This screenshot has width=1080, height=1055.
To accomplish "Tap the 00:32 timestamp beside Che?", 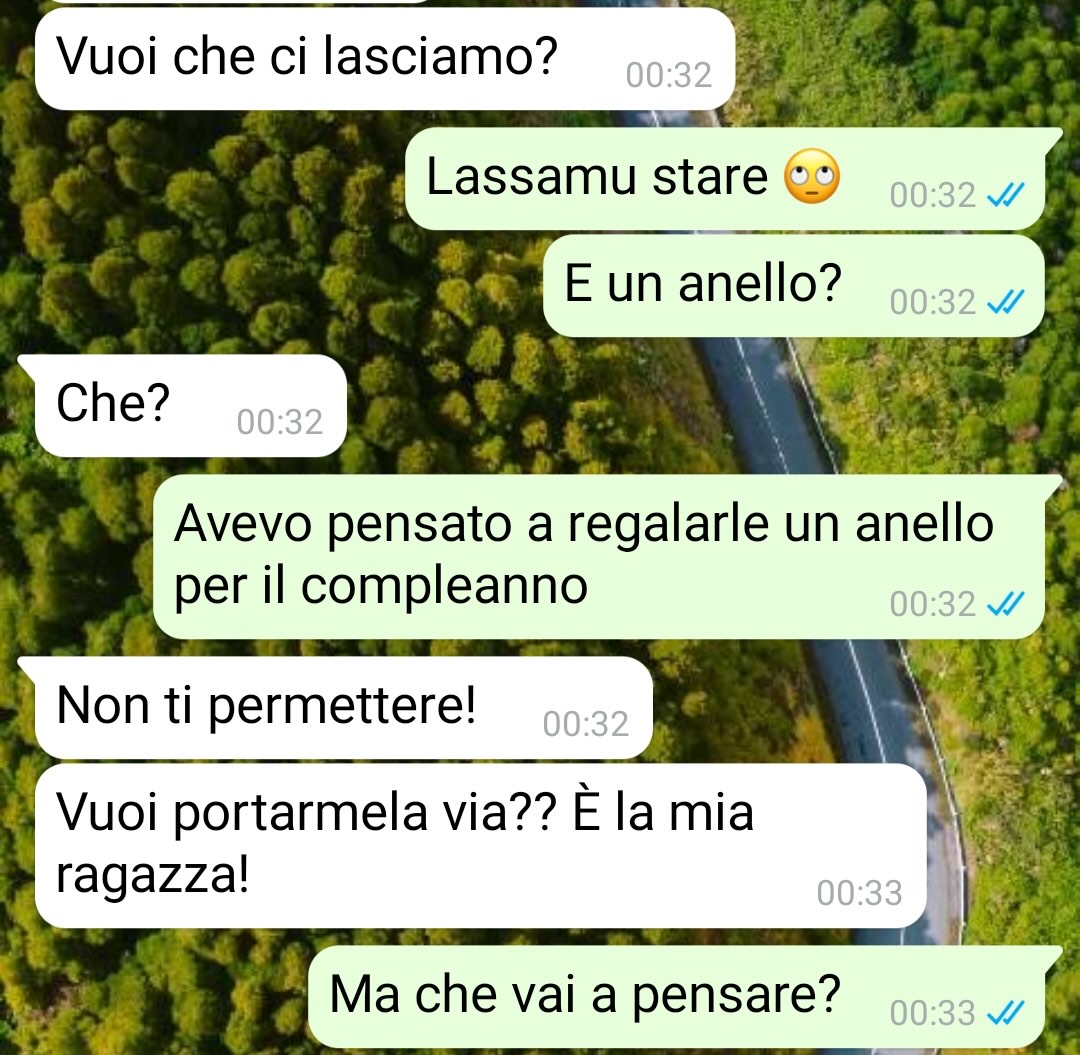I will pyautogui.click(x=280, y=421).
